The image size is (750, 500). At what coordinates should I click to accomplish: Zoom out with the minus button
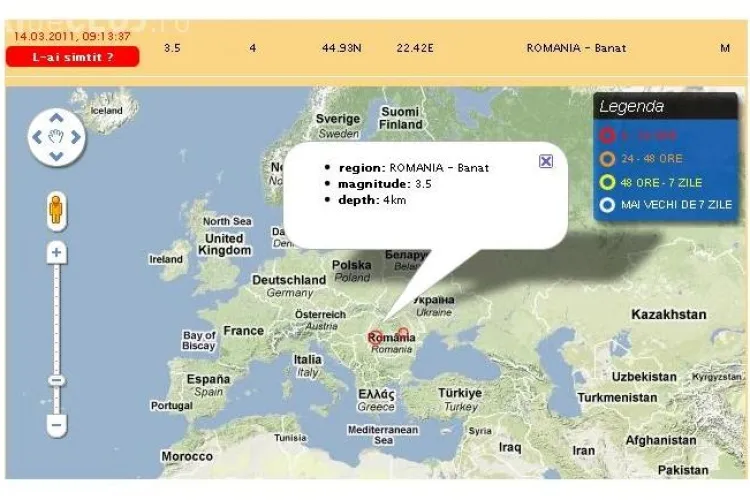[56, 425]
